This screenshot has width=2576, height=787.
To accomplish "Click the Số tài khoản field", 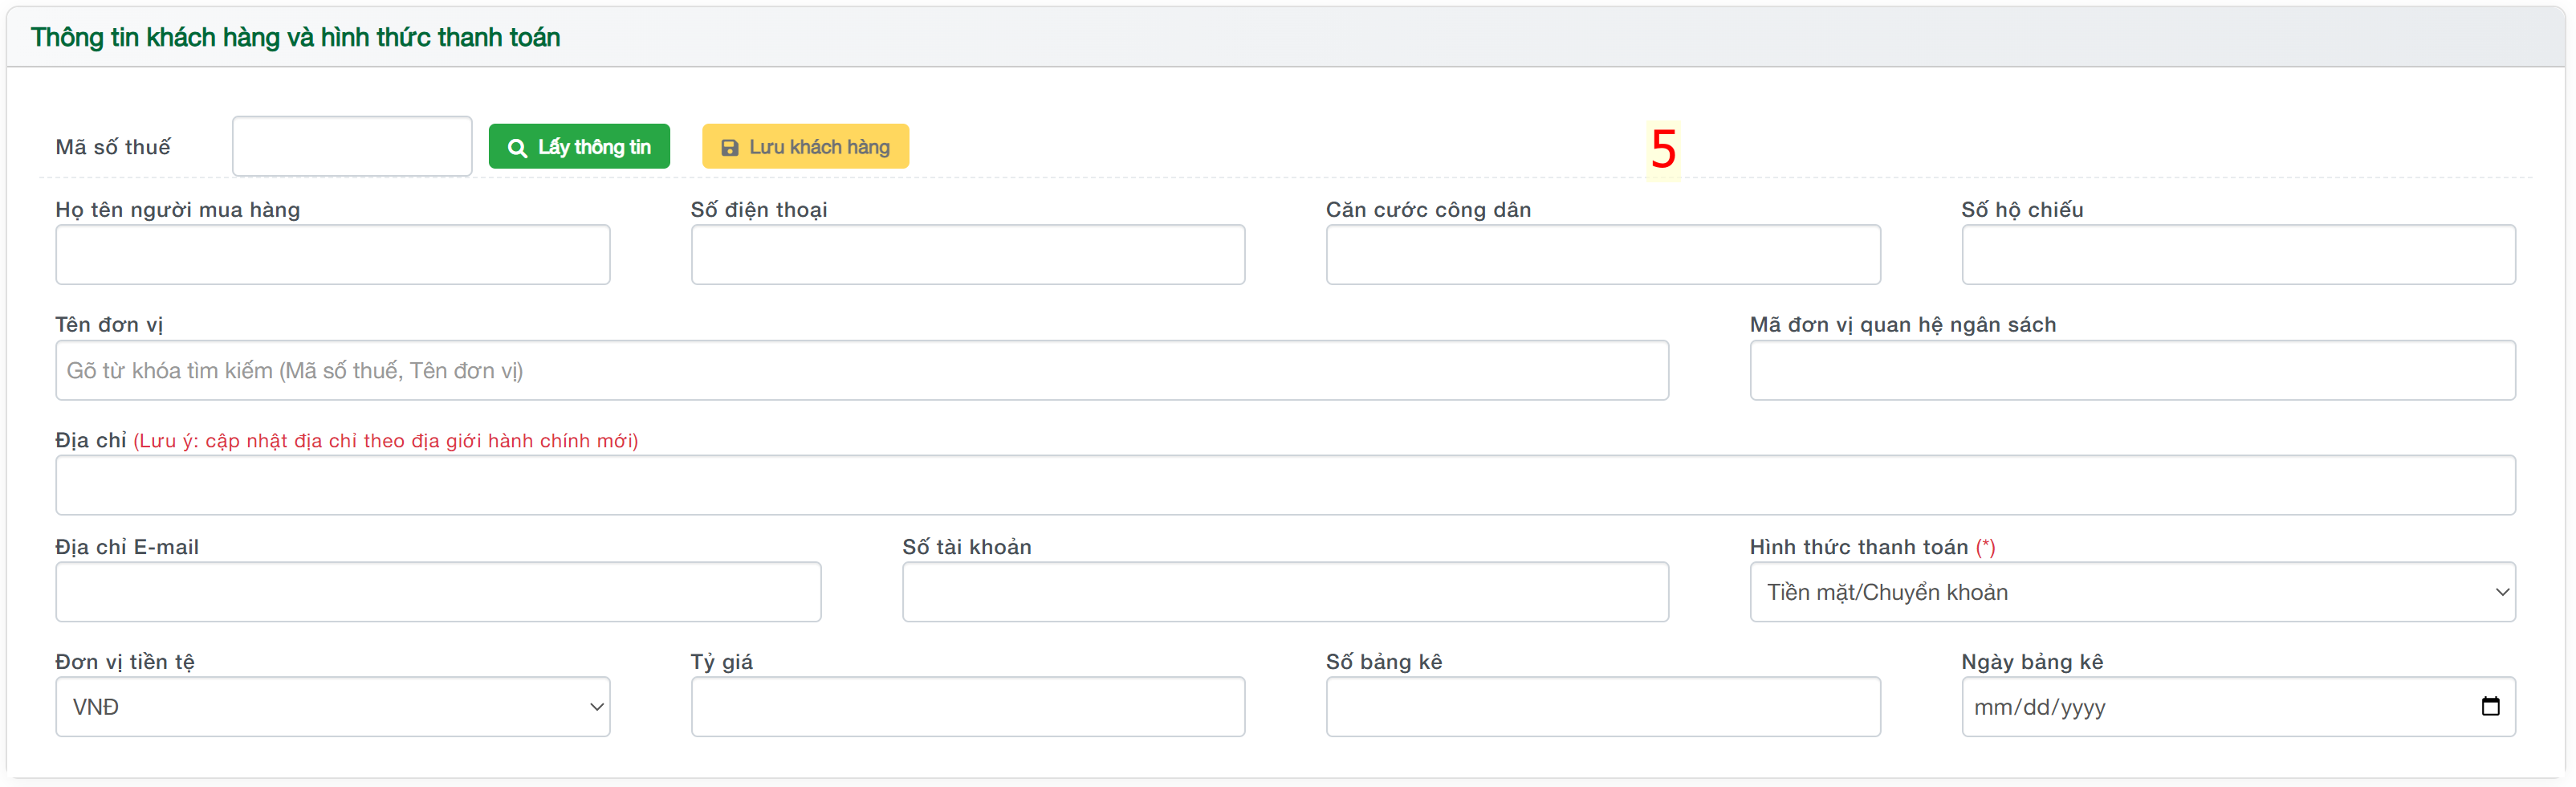I will [1285, 592].
